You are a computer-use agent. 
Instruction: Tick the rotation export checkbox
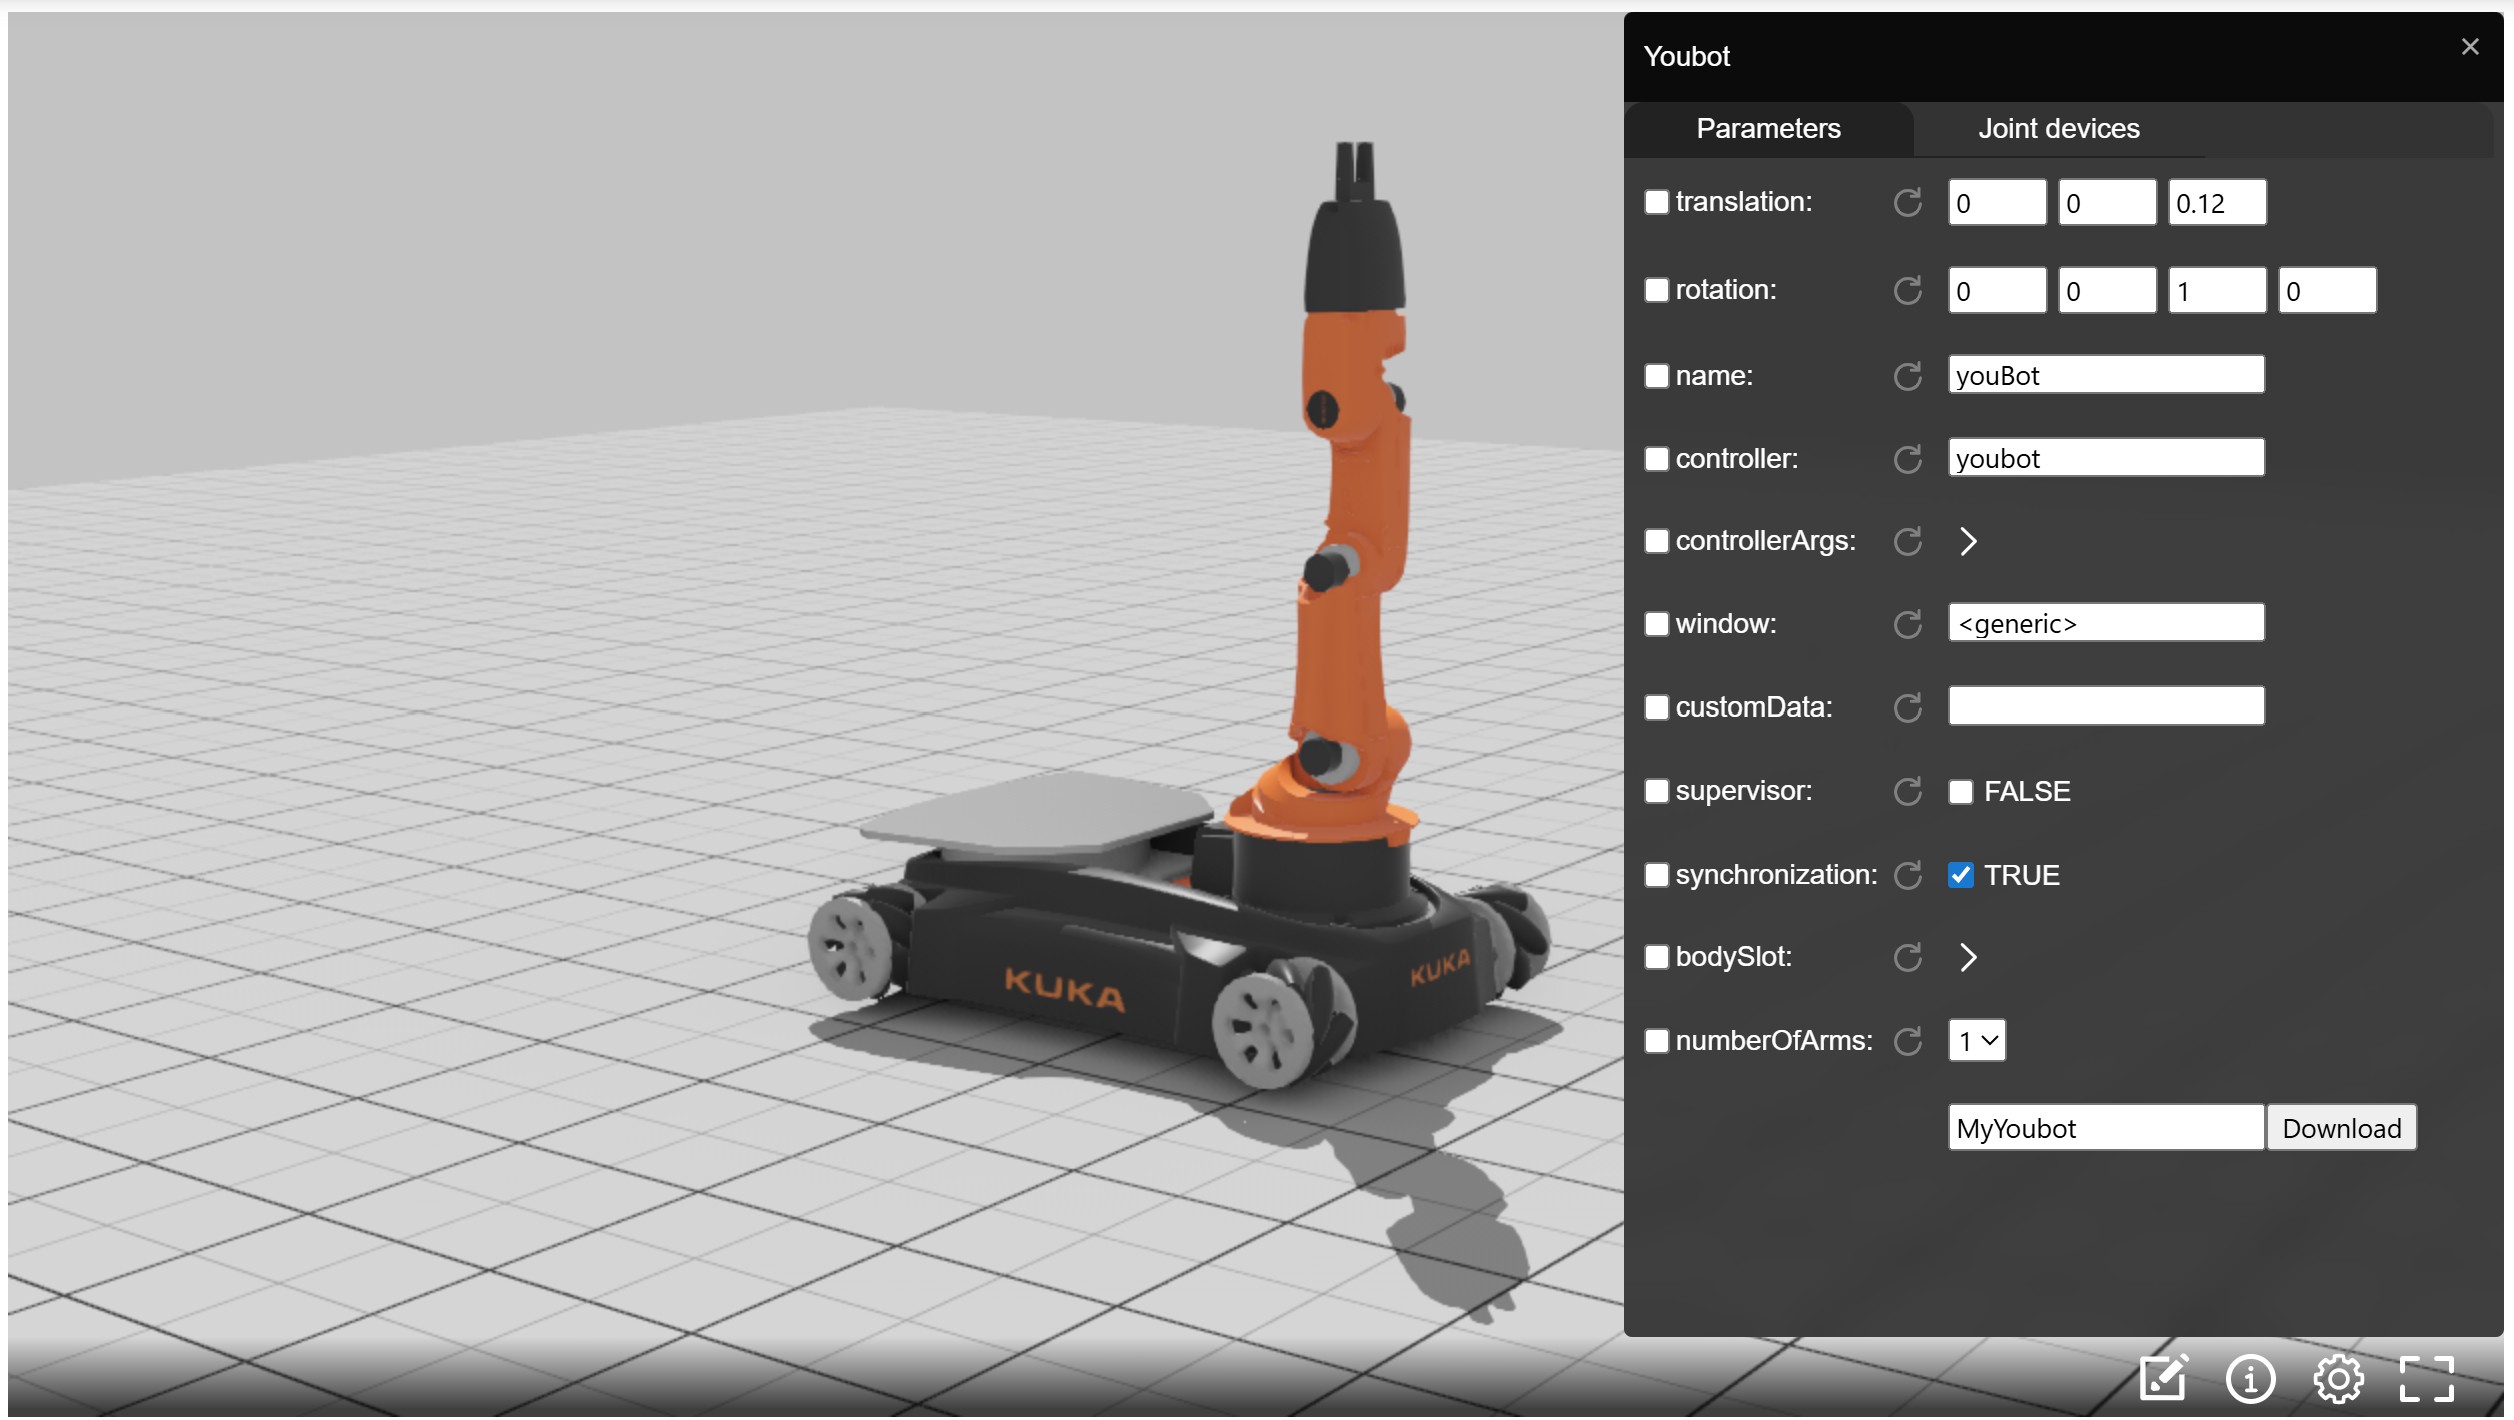(1657, 290)
